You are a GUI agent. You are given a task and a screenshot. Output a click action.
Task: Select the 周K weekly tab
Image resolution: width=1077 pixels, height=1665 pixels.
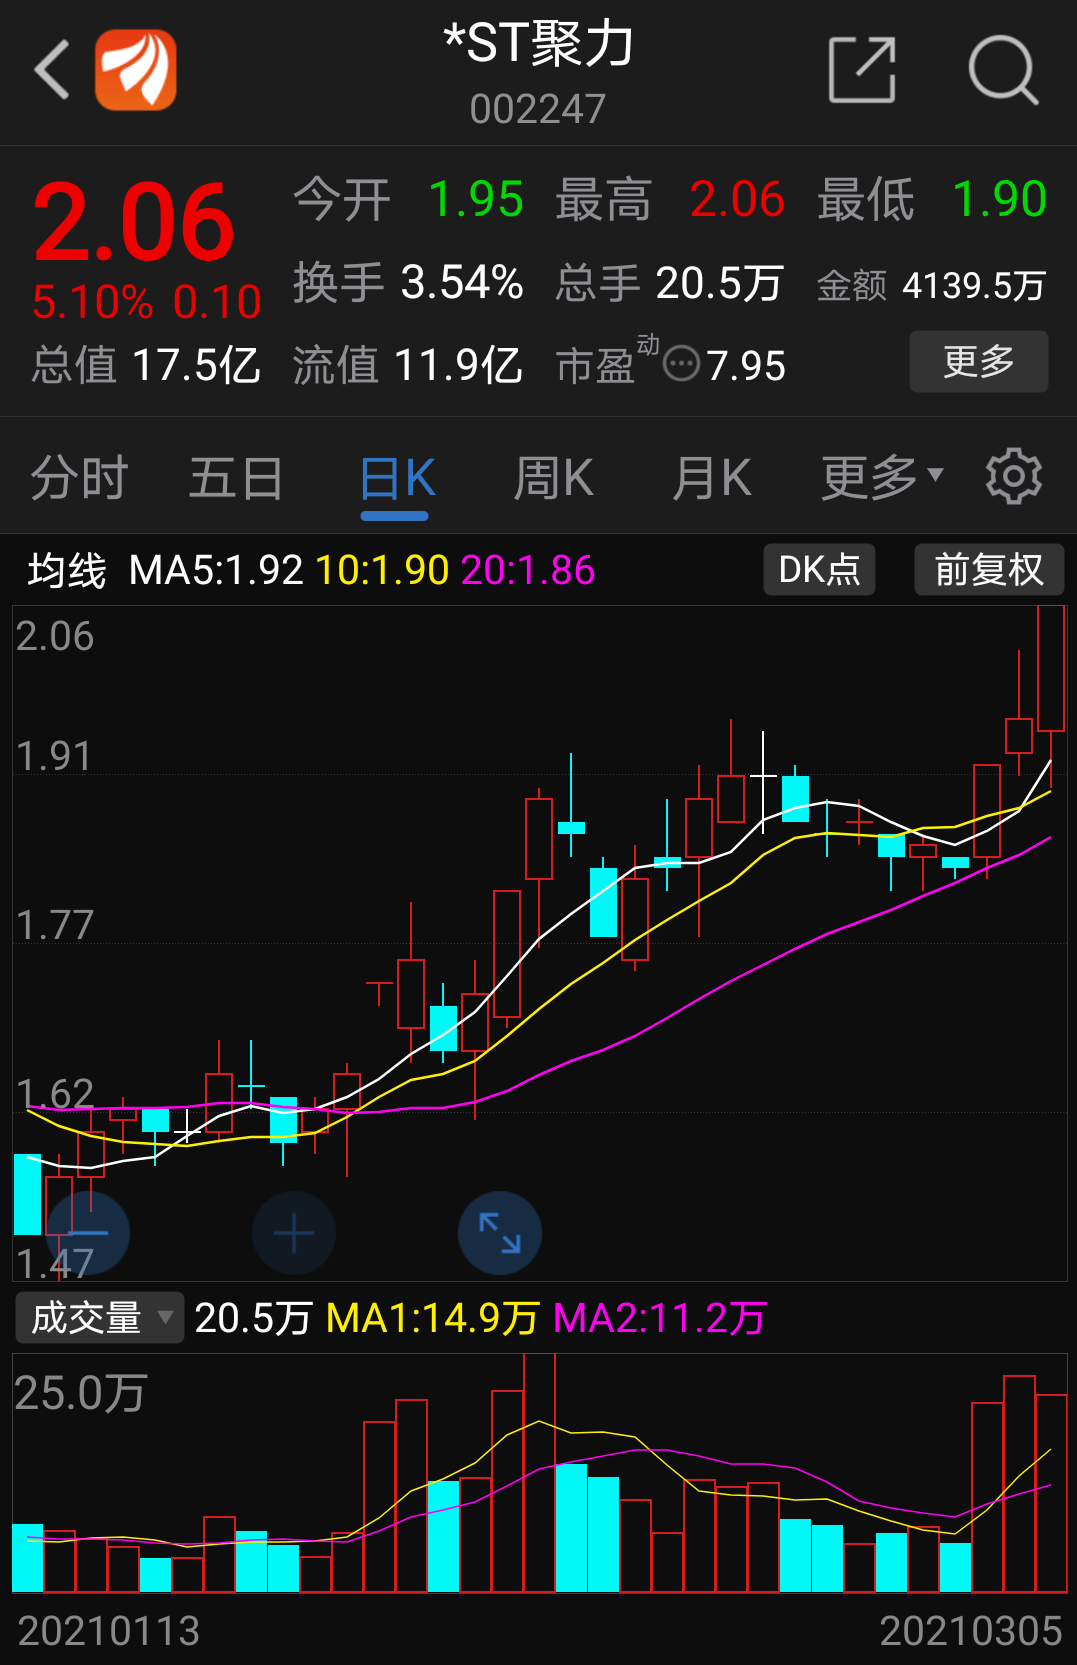pos(553,477)
